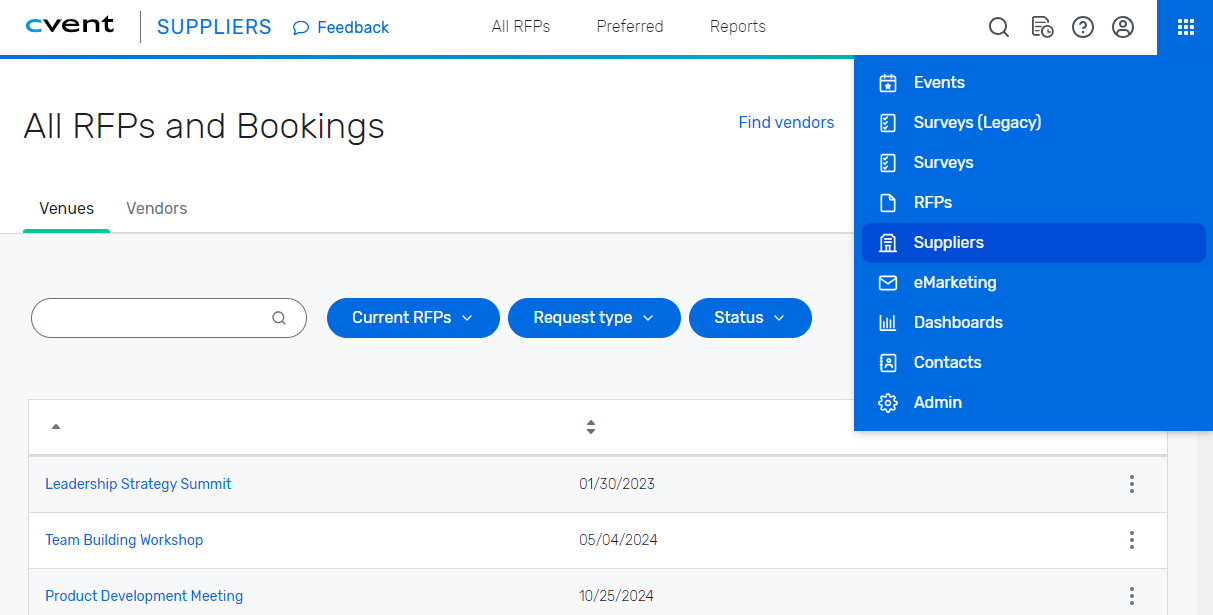Switch to the Vendors tab
The width and height of the screenshot is (1213, 615).
[x=156, y=208]
